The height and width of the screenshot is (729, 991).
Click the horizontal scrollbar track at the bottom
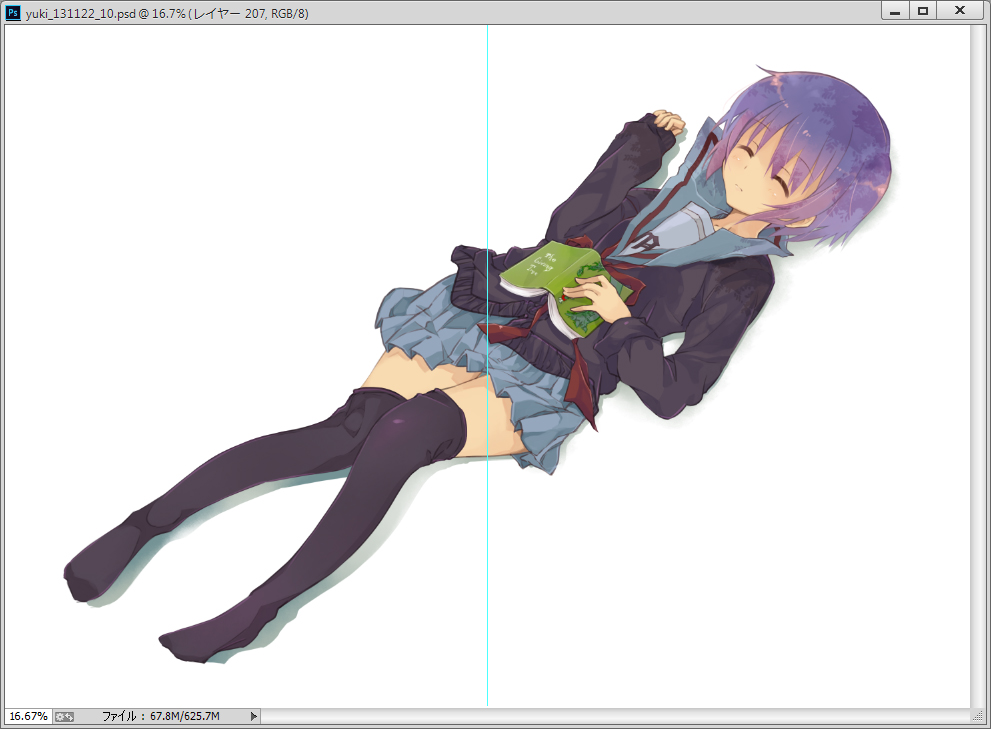615,716
